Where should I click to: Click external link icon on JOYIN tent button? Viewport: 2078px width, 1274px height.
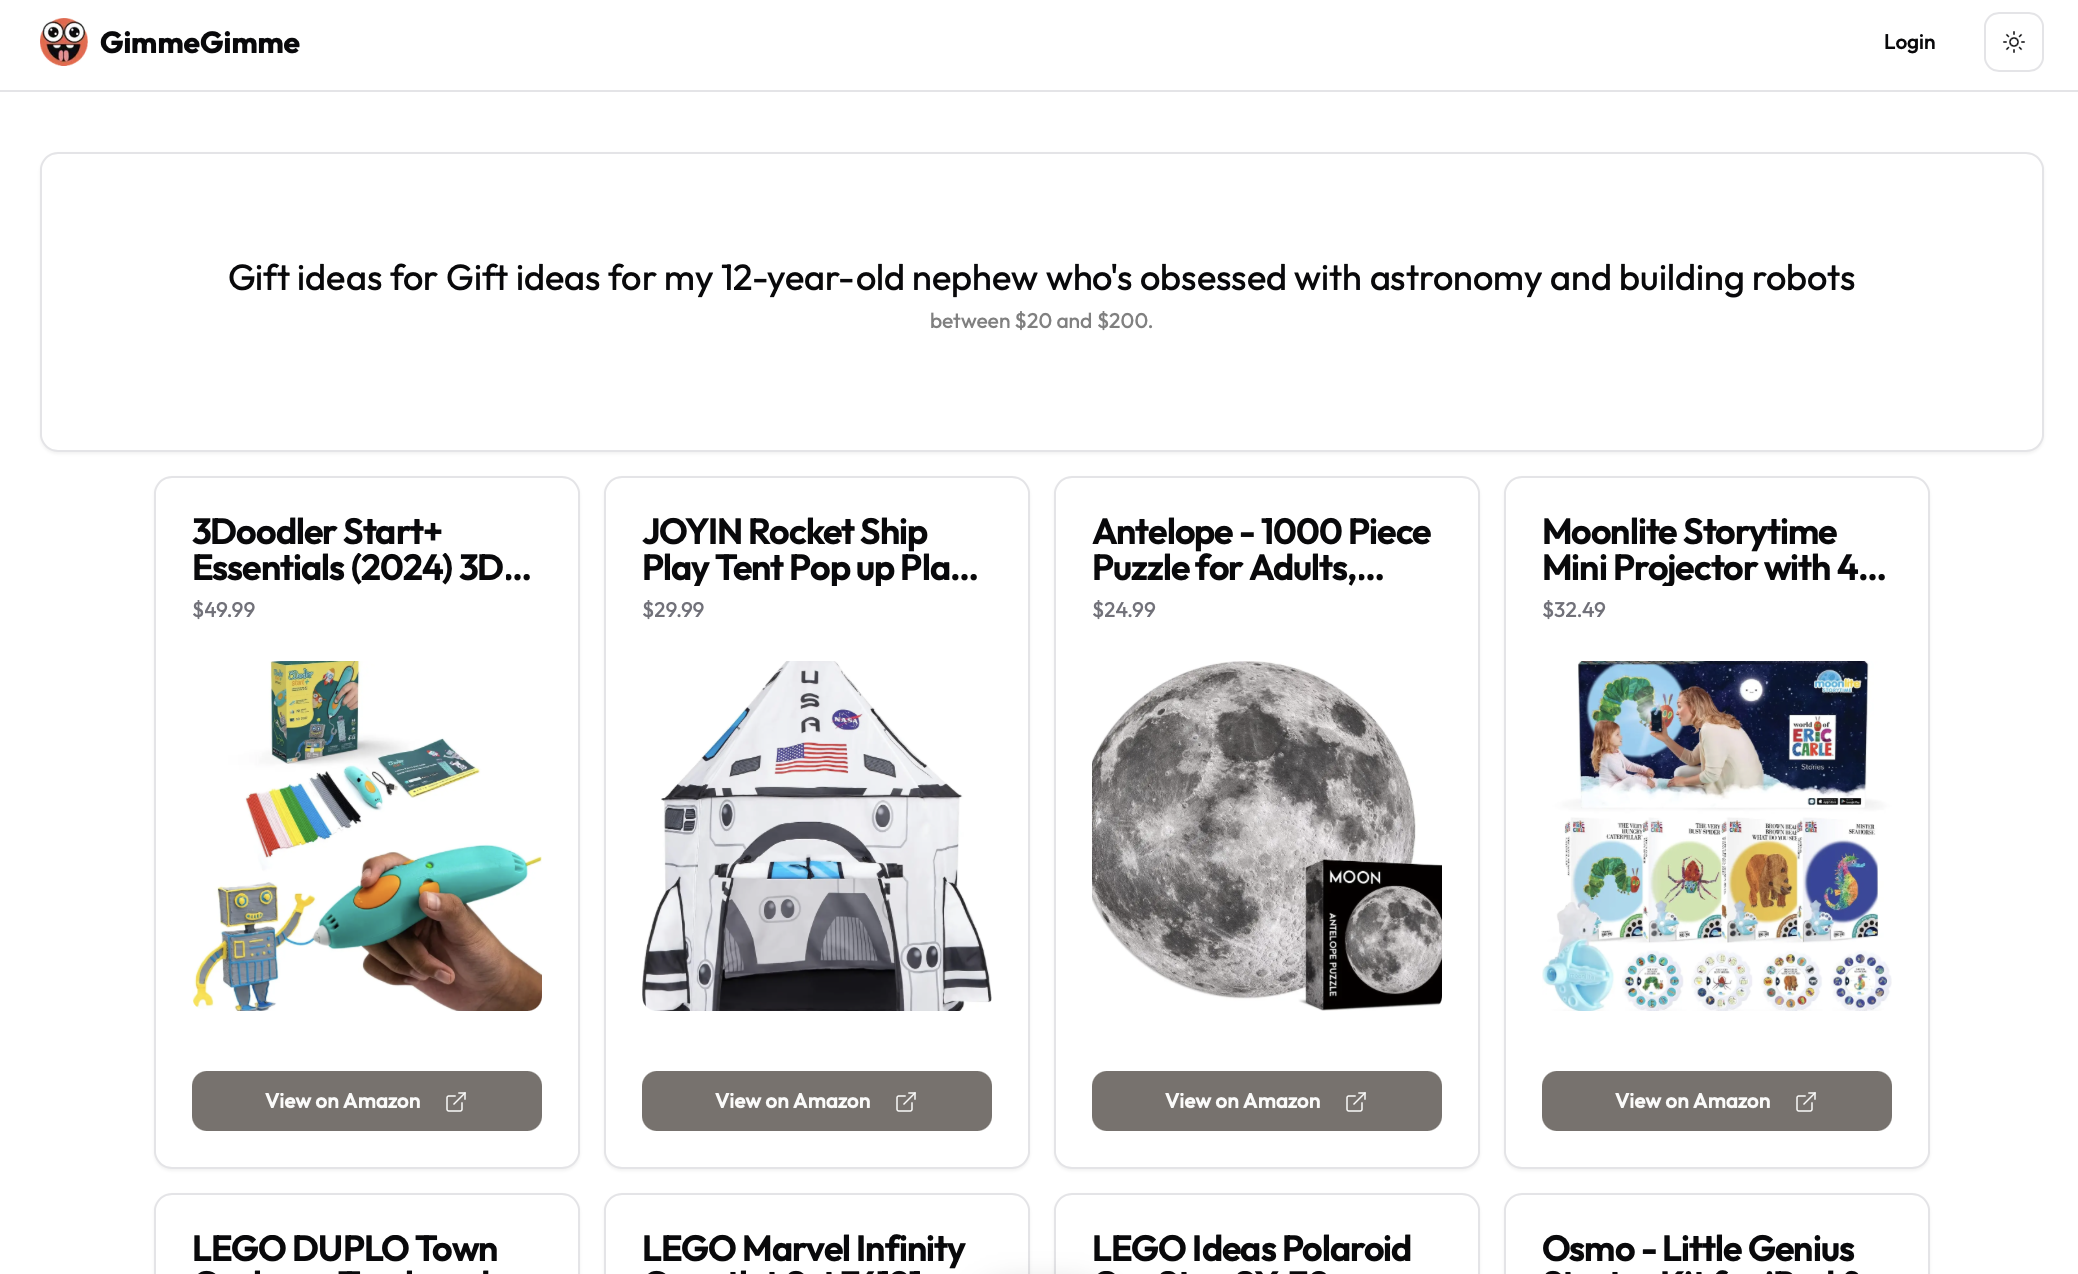click(906, 1101)
